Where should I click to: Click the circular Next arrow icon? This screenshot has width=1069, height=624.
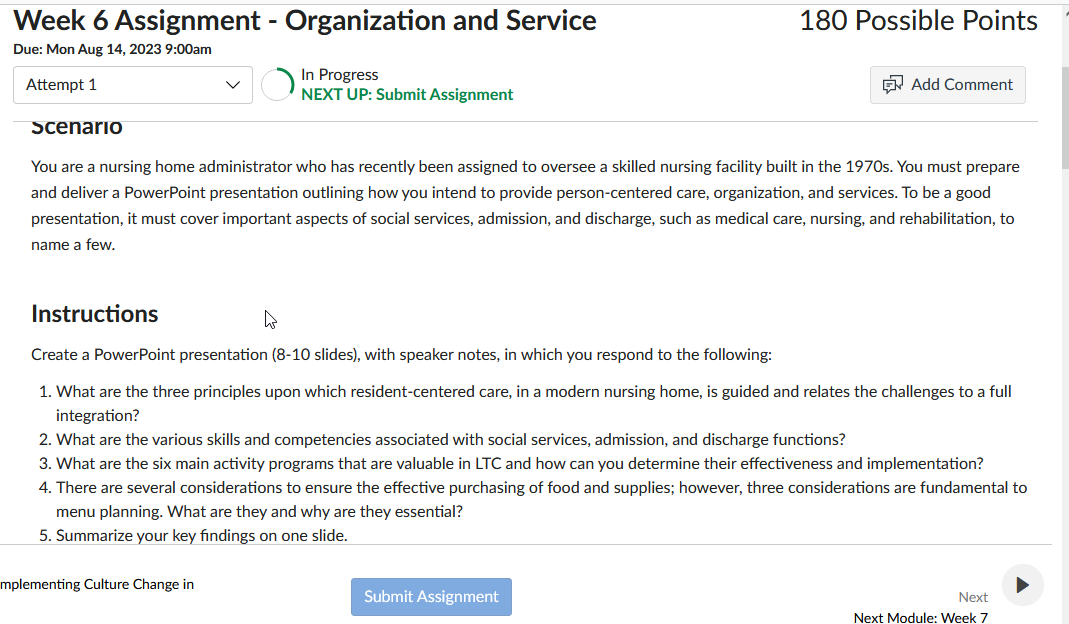(x=1022, y=584)
